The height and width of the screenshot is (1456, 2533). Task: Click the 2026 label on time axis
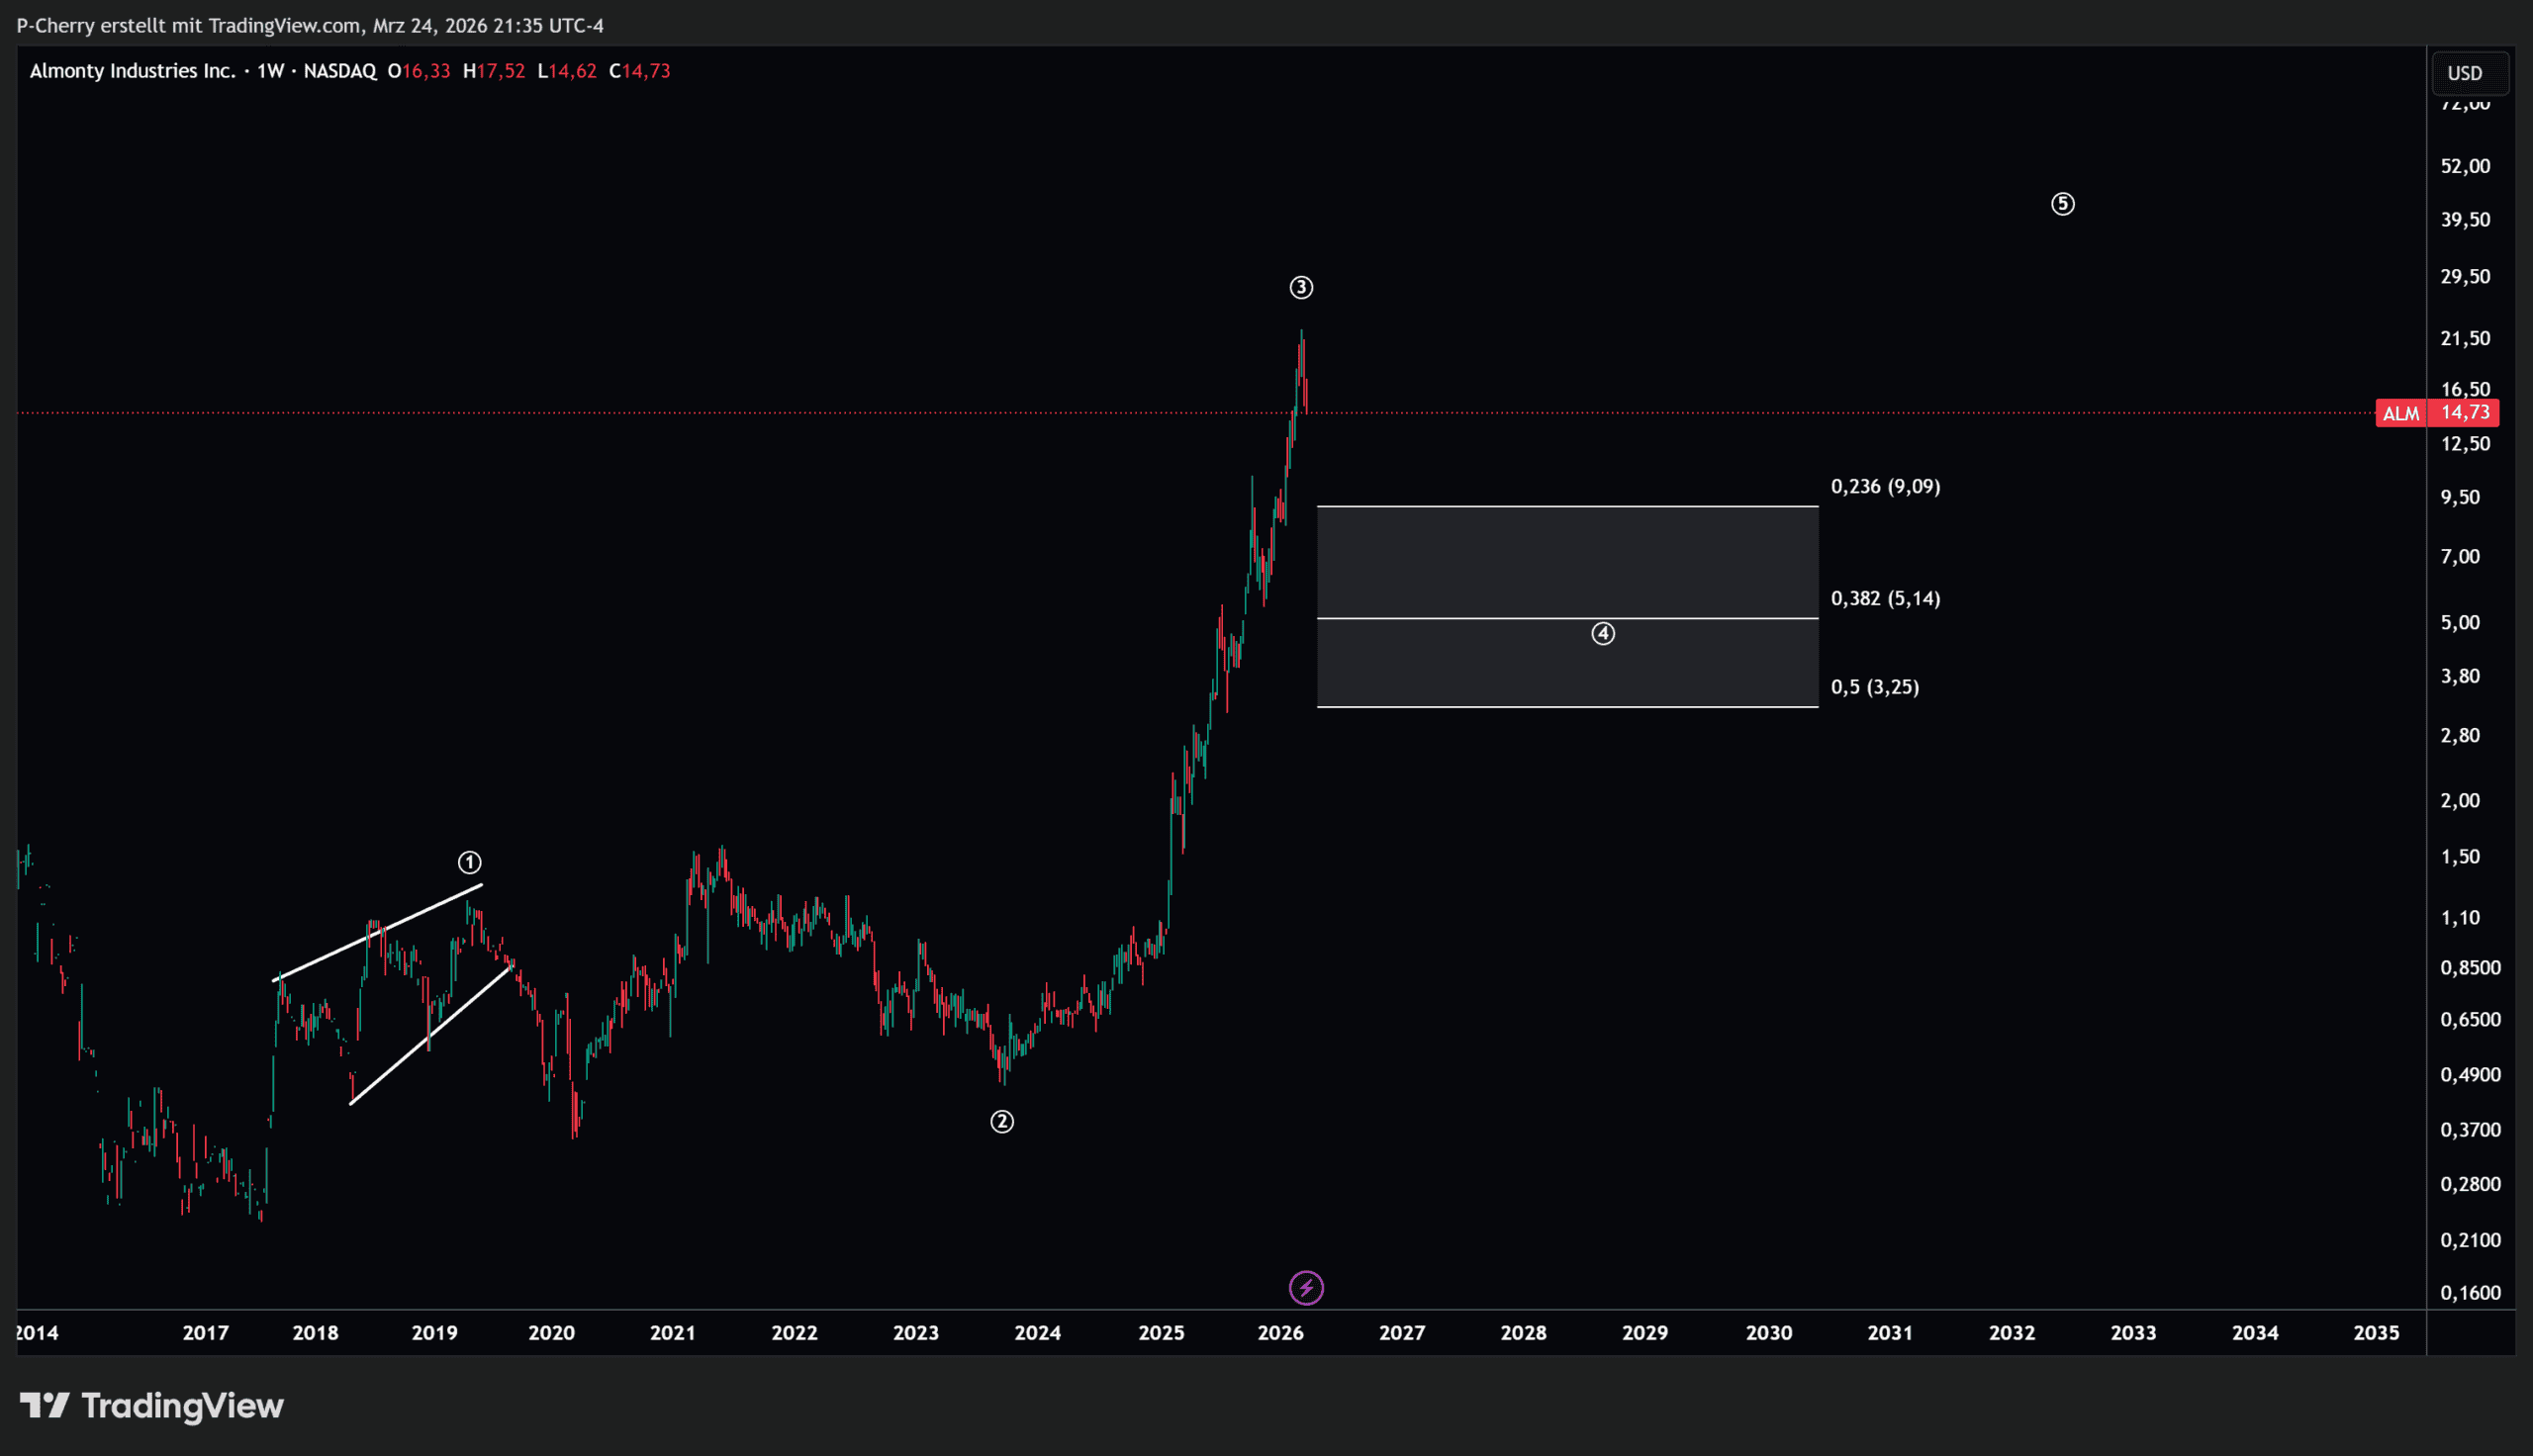point(1280,1333)
